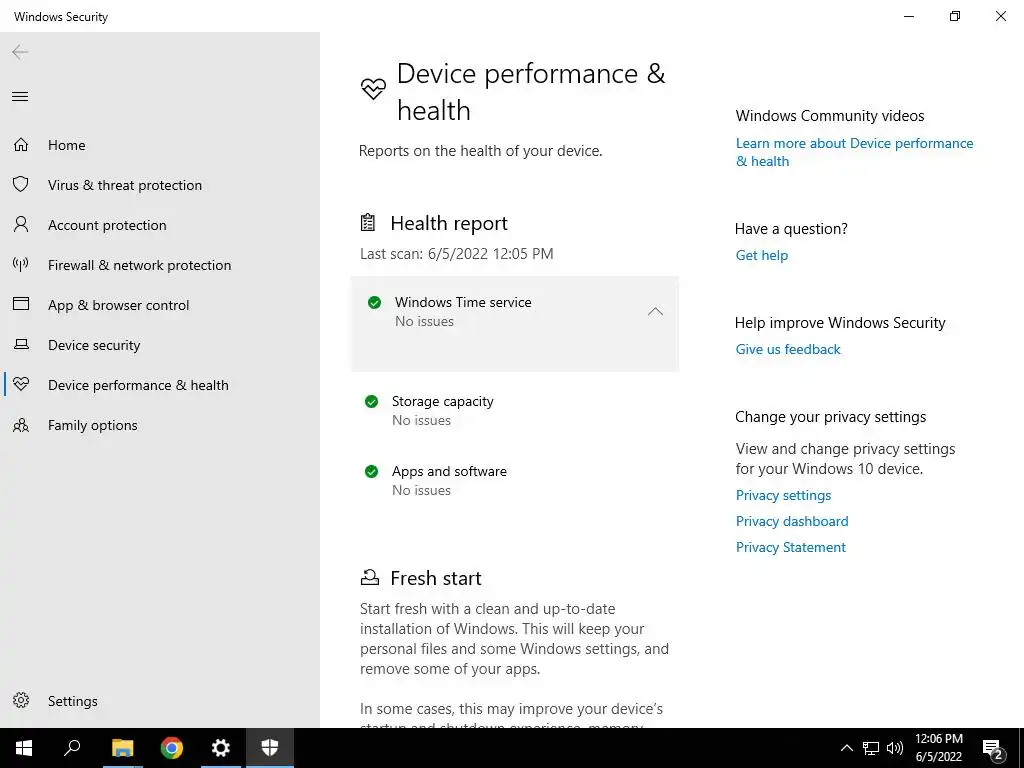Click the App & browser control window icon

tap(21, 304)
